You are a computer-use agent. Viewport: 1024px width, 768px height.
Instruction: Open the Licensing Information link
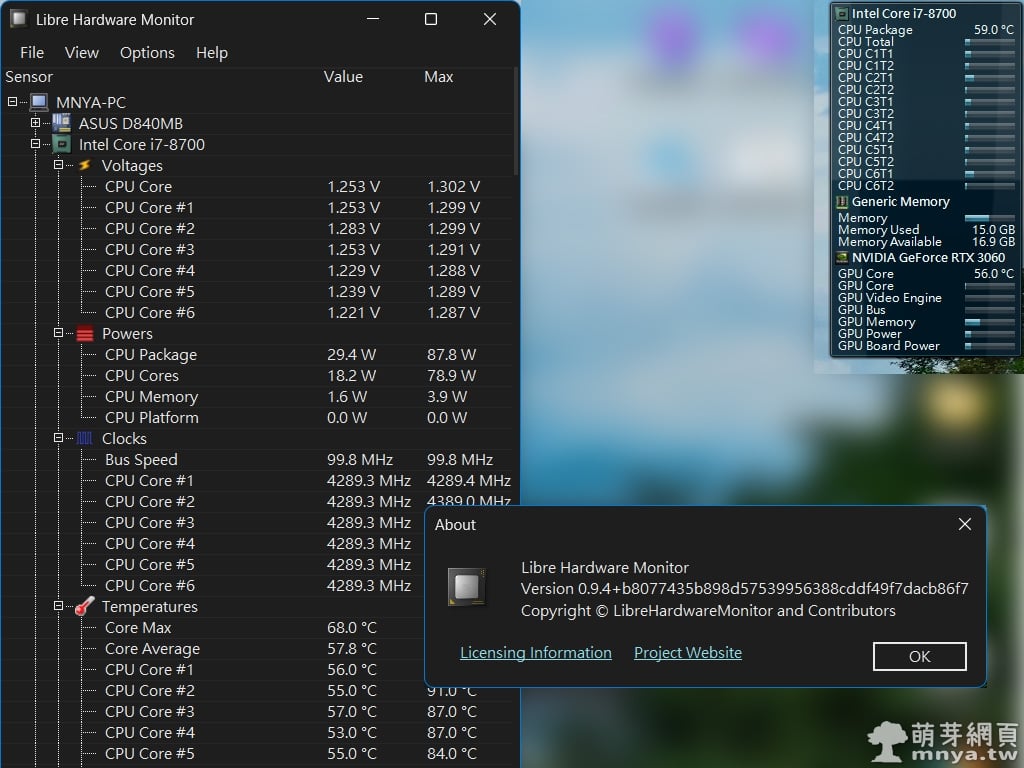[x=535, y=652]
